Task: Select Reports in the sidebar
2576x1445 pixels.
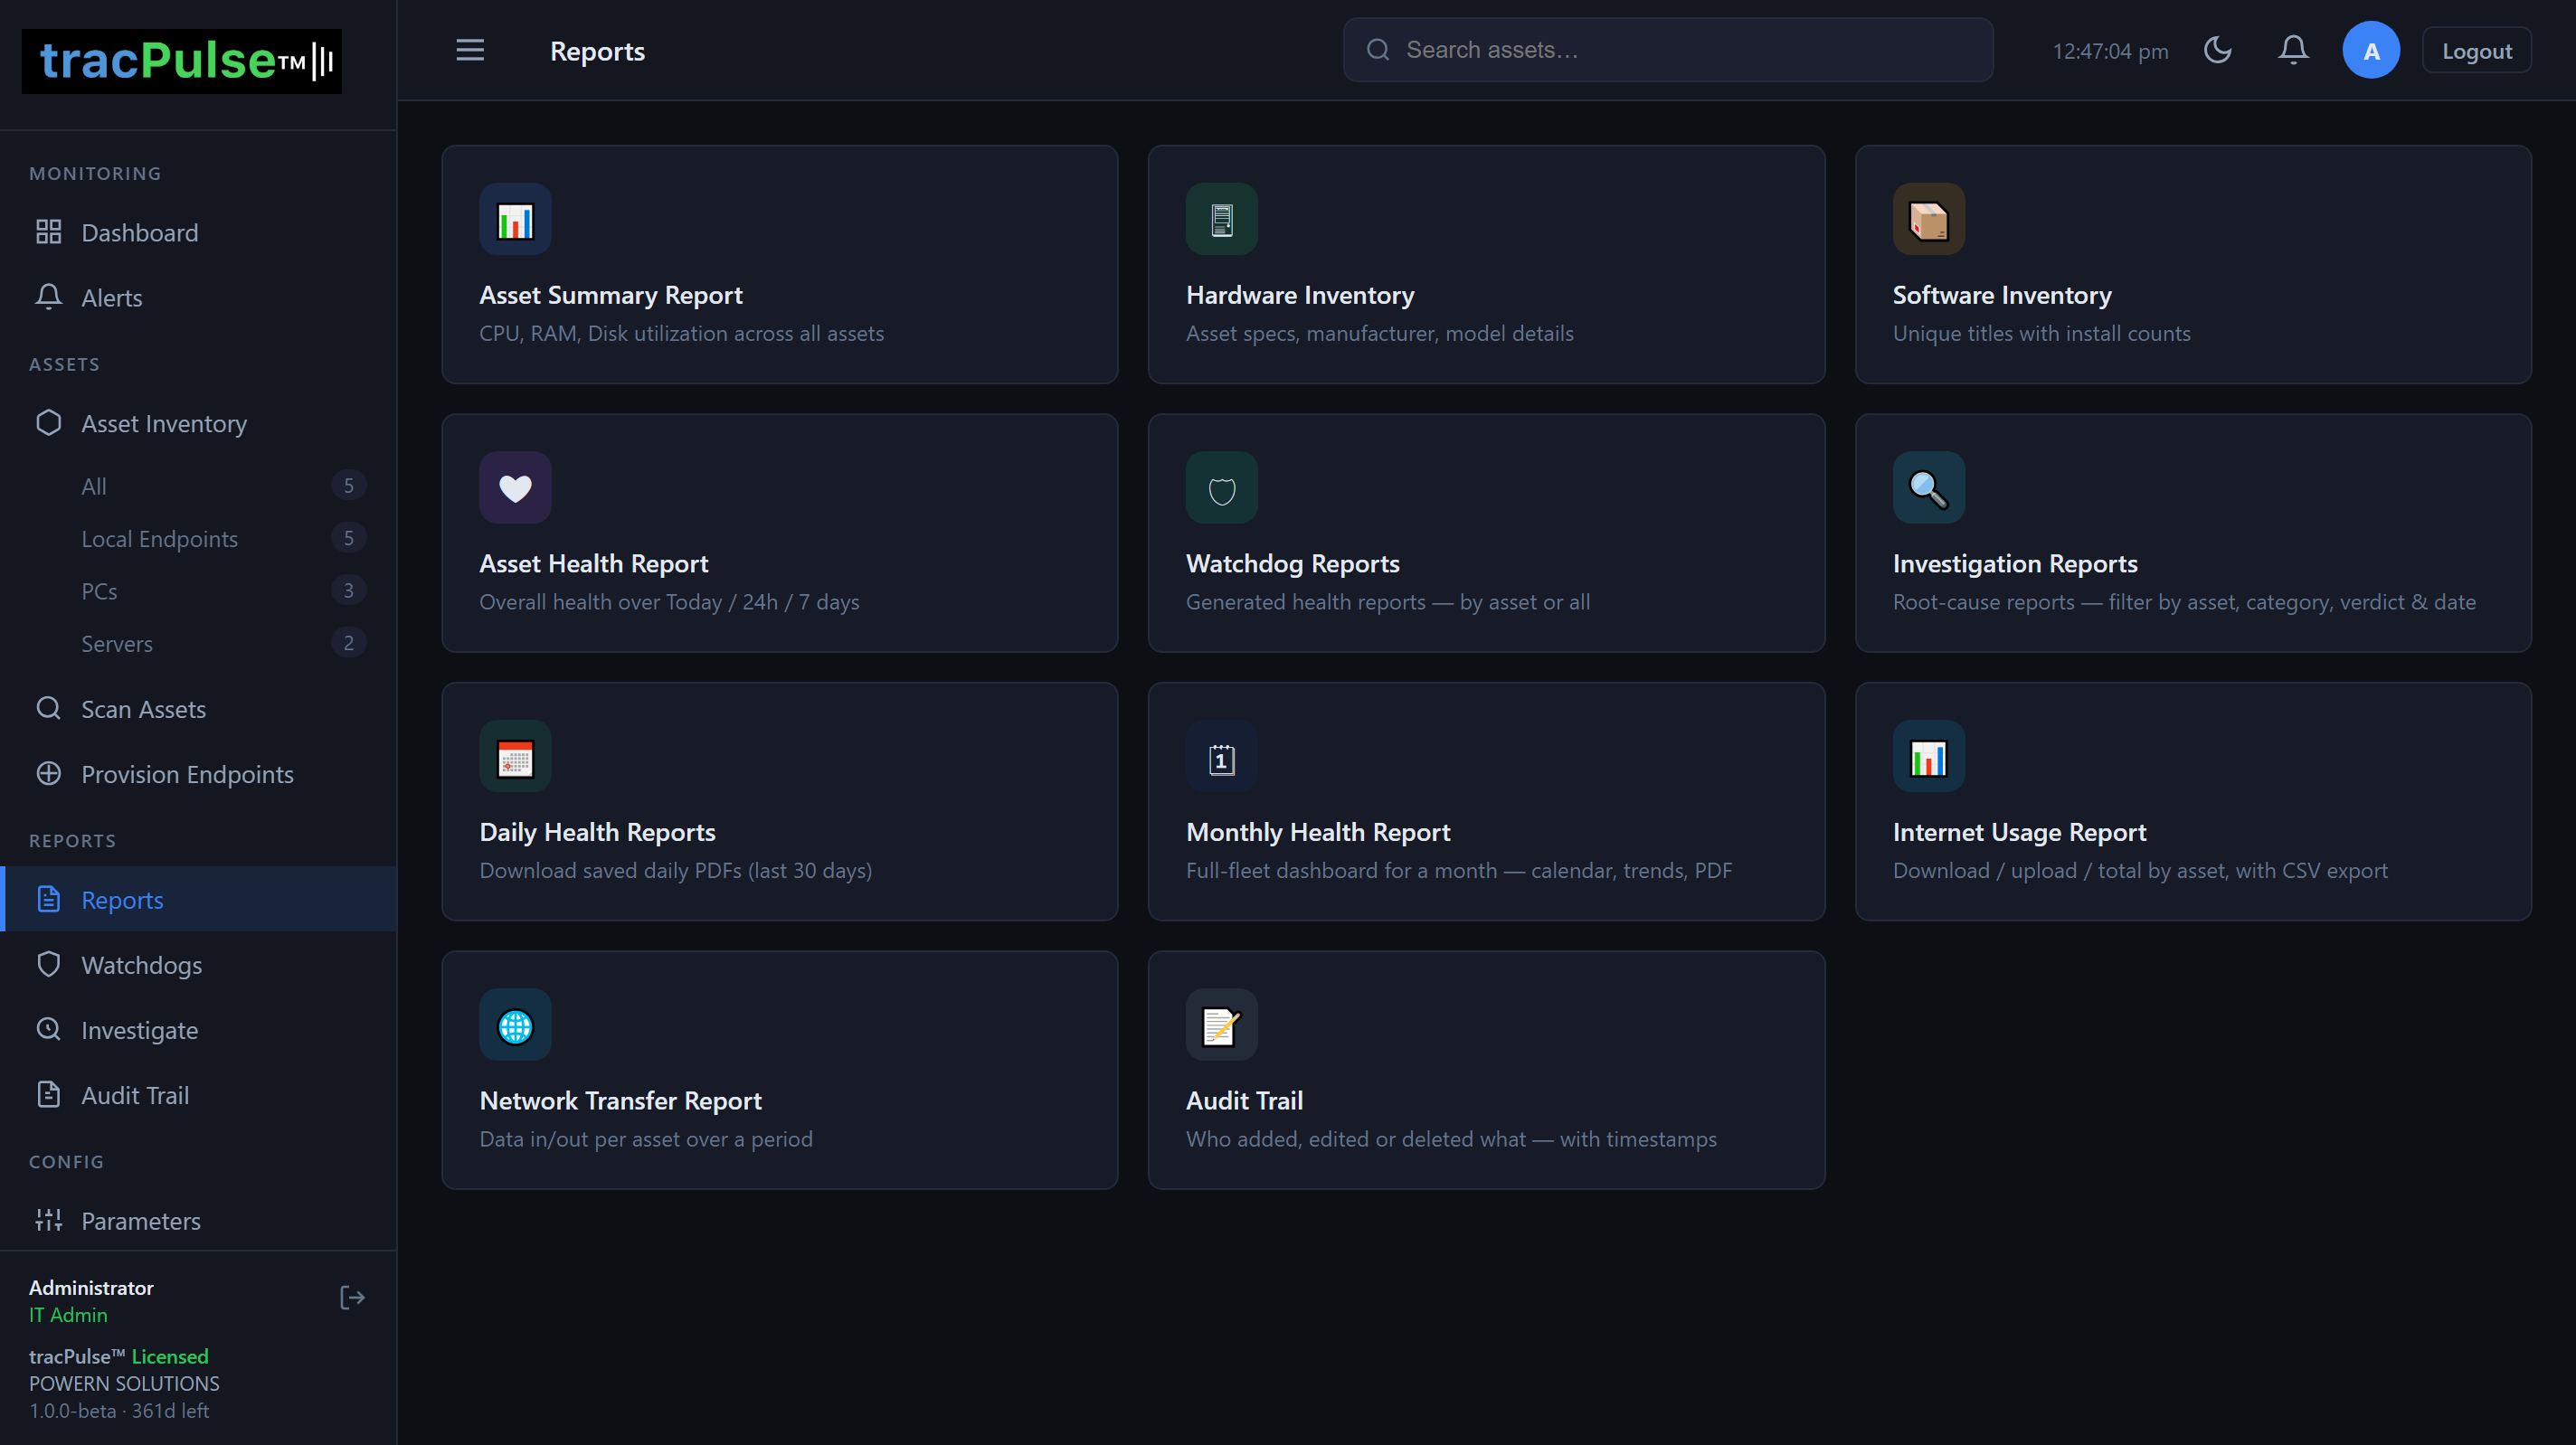Action: pos(198,899)
